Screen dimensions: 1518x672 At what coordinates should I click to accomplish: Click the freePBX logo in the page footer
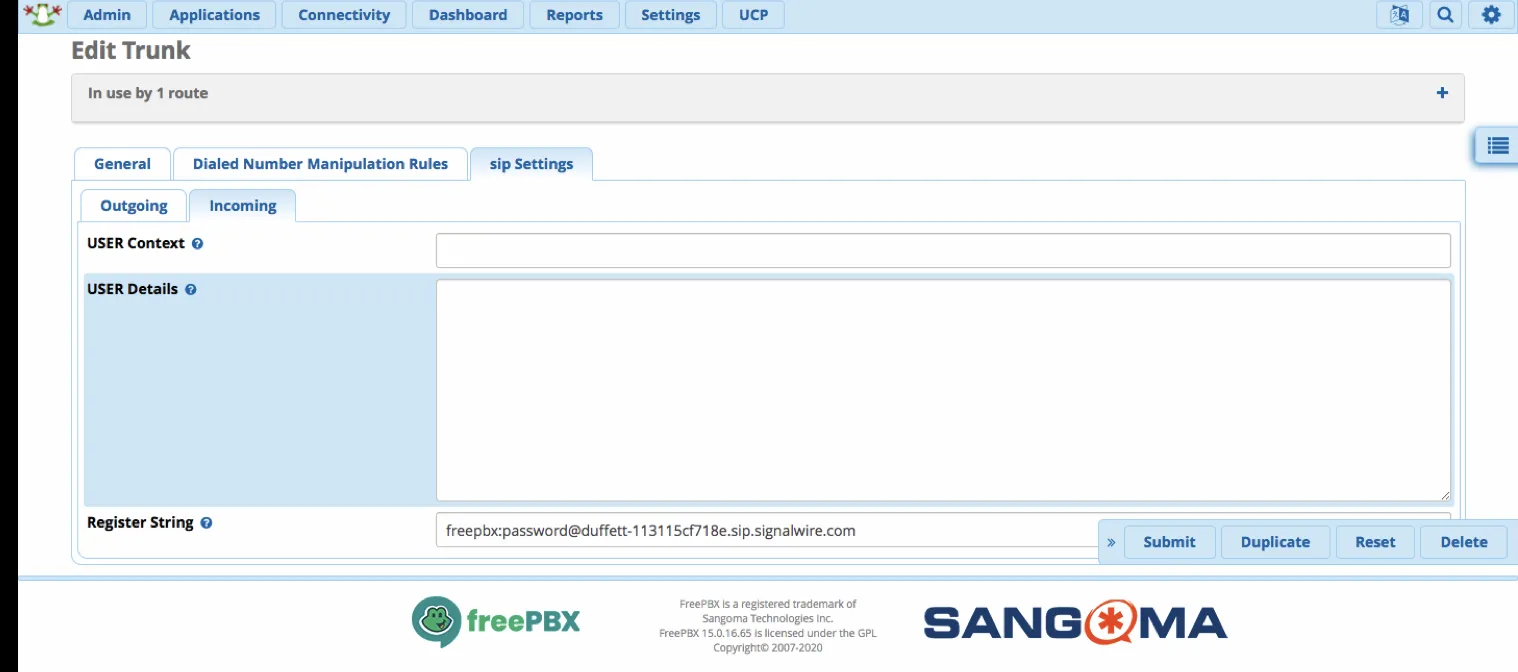coord(496,621)
